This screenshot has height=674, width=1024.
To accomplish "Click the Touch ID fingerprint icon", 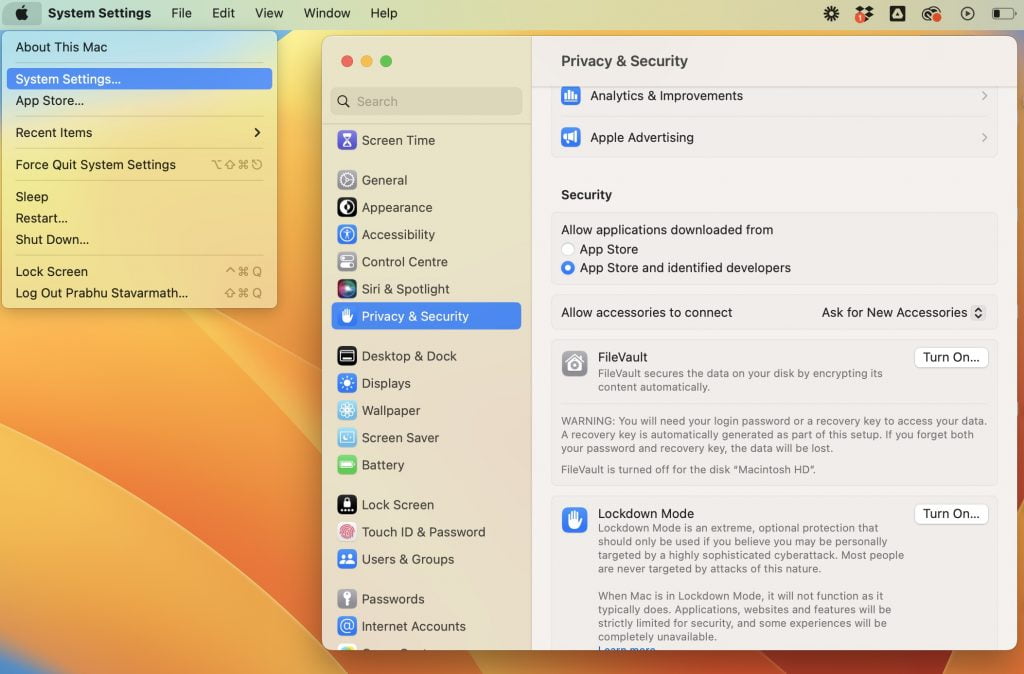I will pyautogui.click(x=347, y=532).
